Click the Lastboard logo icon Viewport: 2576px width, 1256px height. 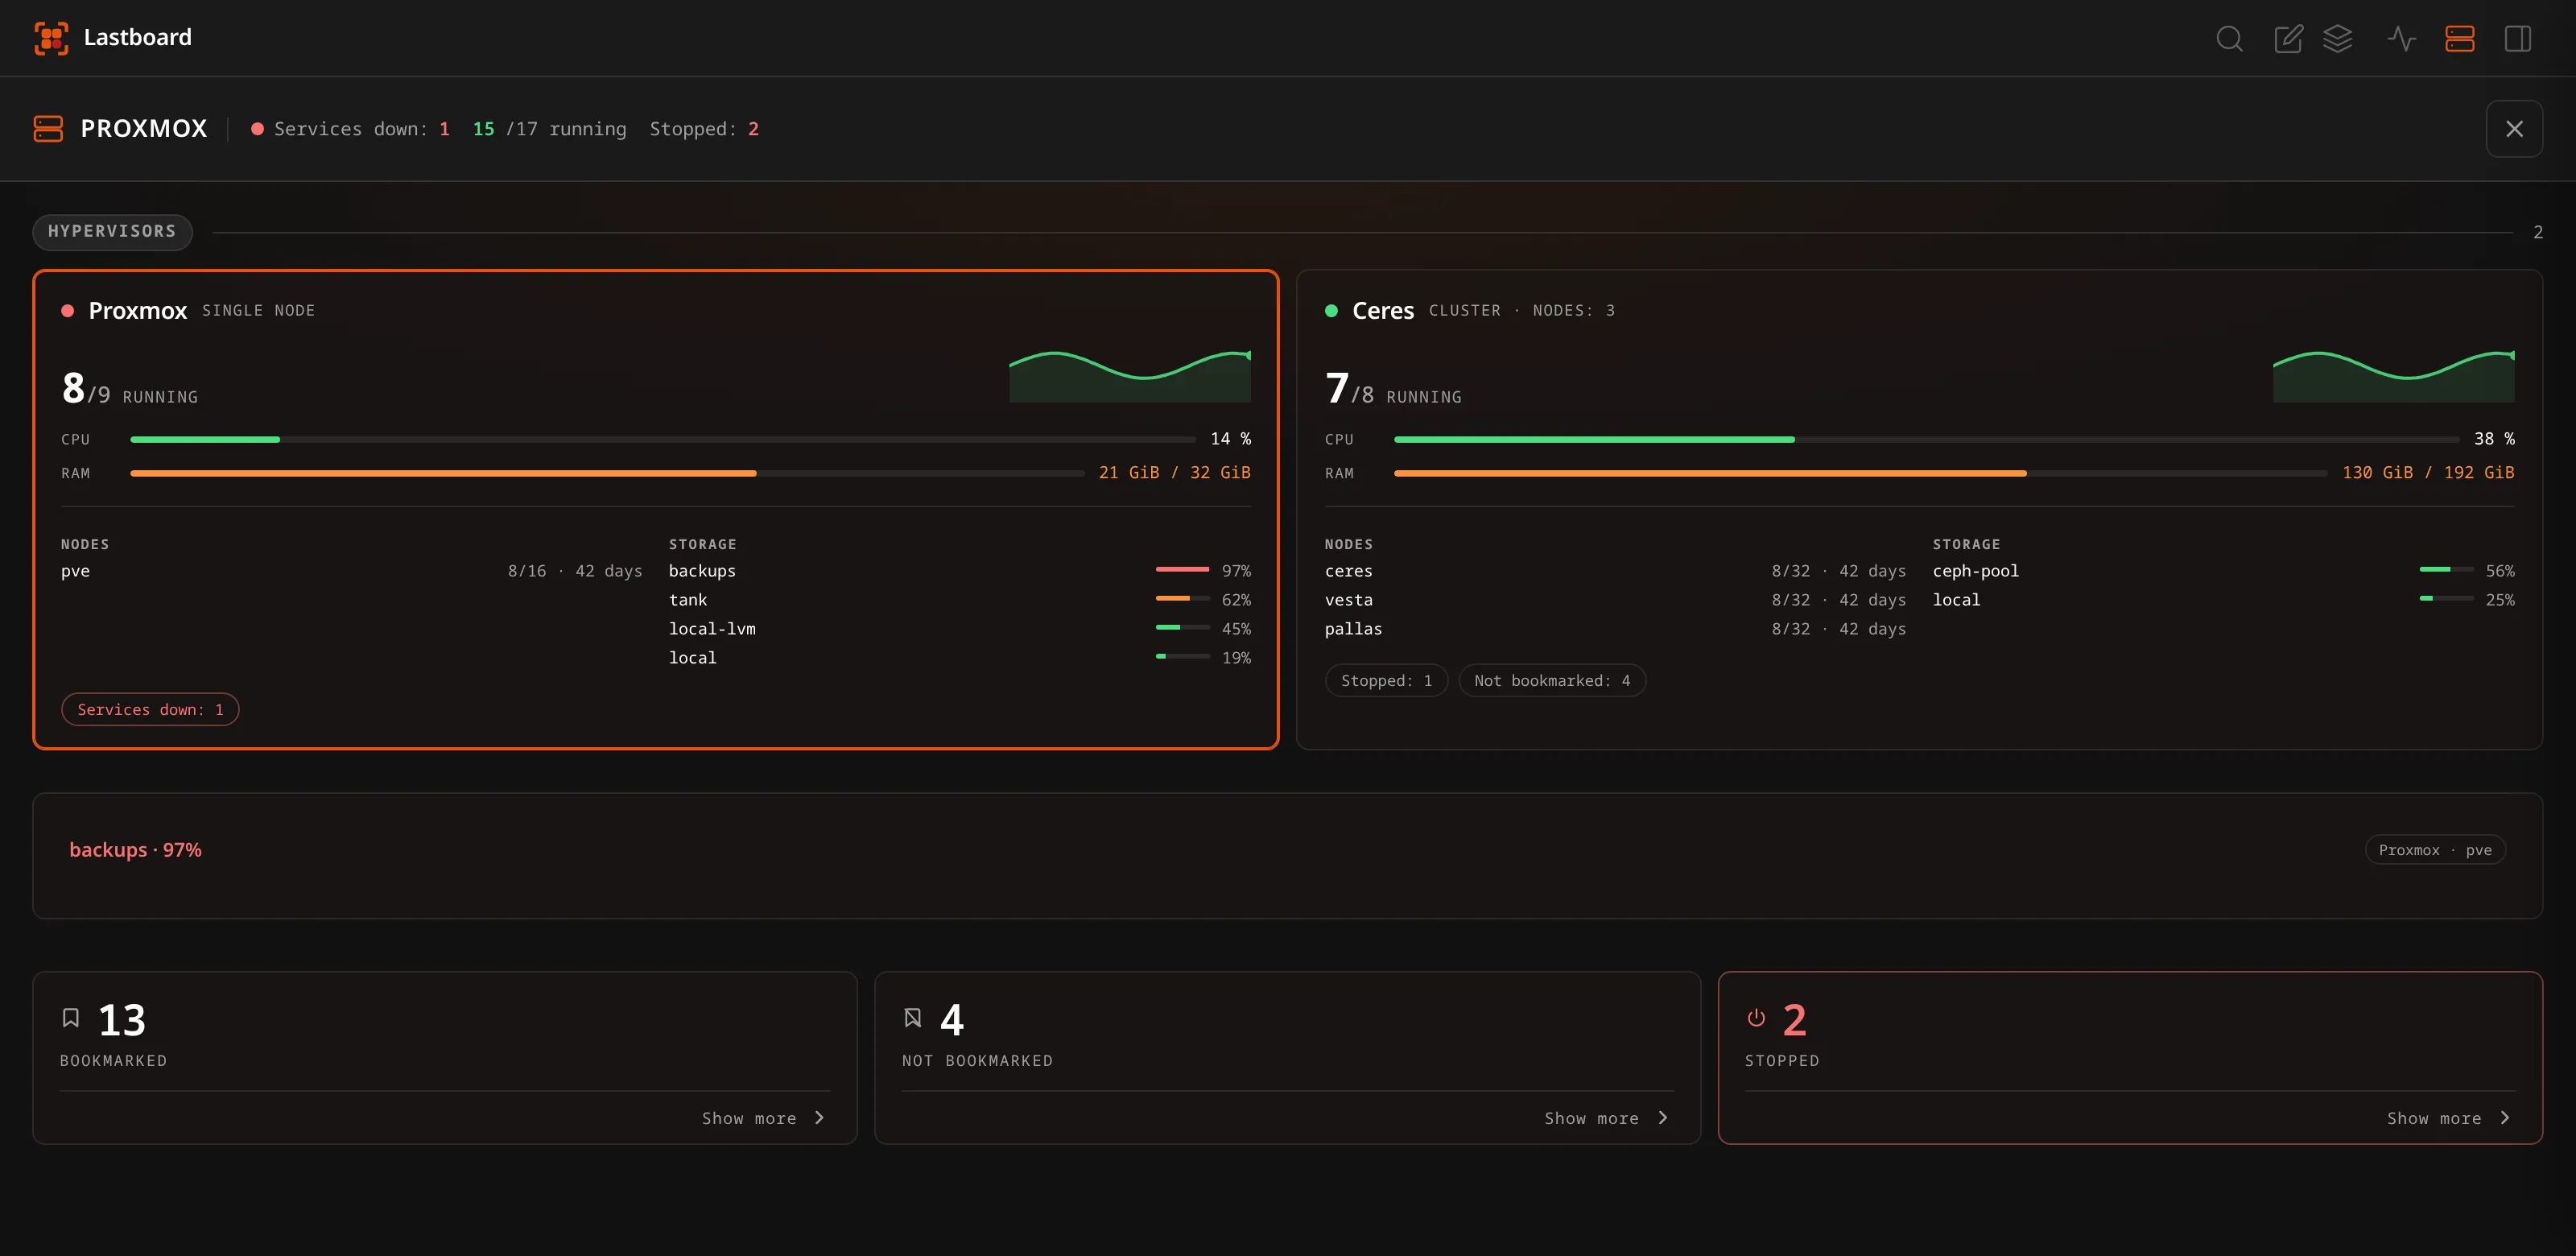[51, 38]
